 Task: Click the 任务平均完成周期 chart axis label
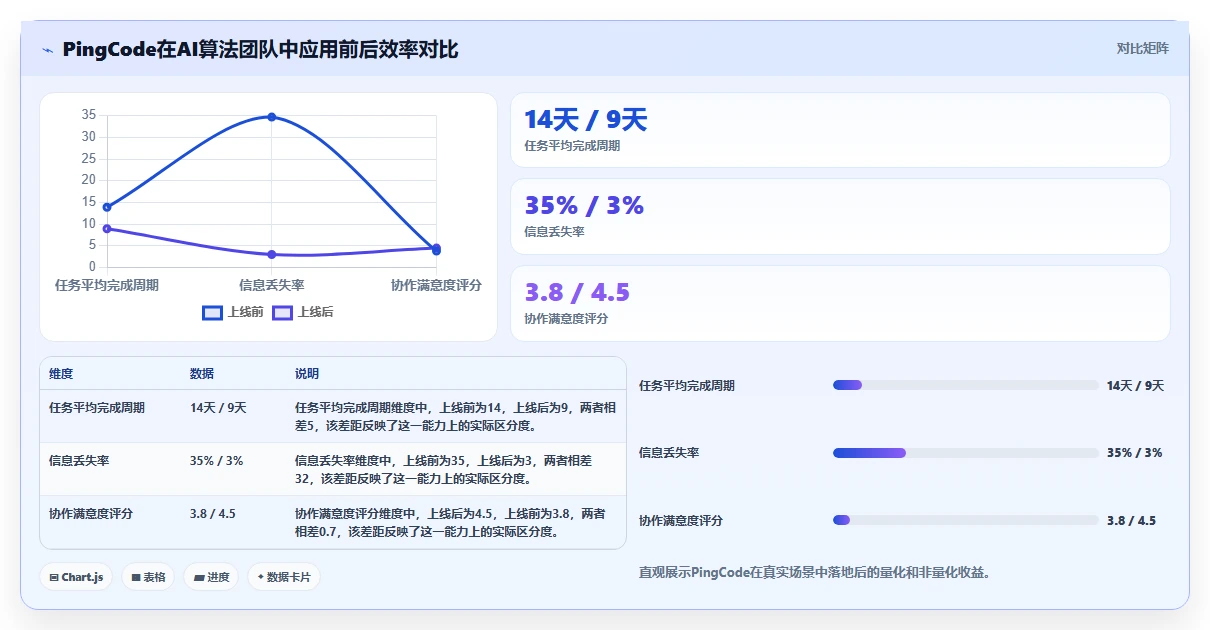click(x=106, y=285)
